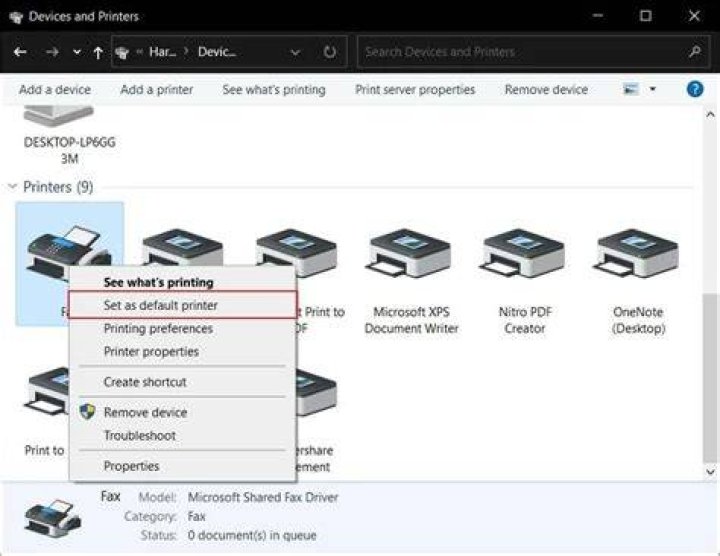
Task: Click Remove device in toolbar
Action: pos(546,90)
